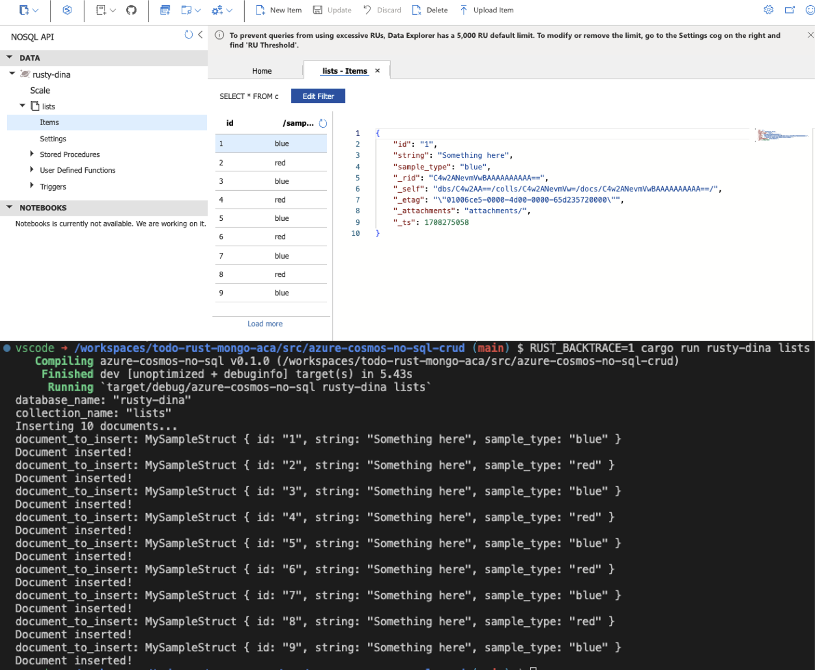Open Settings under lists
Screen dimensions: 815x670
[x=53, y=139]
